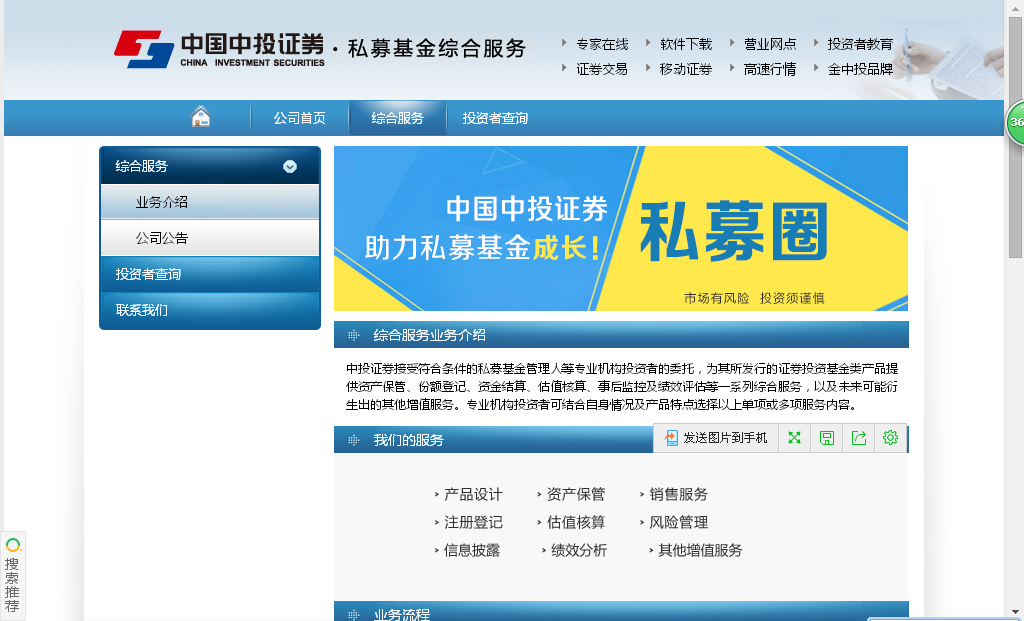Click the 综合服务业务介绍 section heading
The width and height of the screenshot is (1024, 621).
pyautogui.click(x=429, y=335)
